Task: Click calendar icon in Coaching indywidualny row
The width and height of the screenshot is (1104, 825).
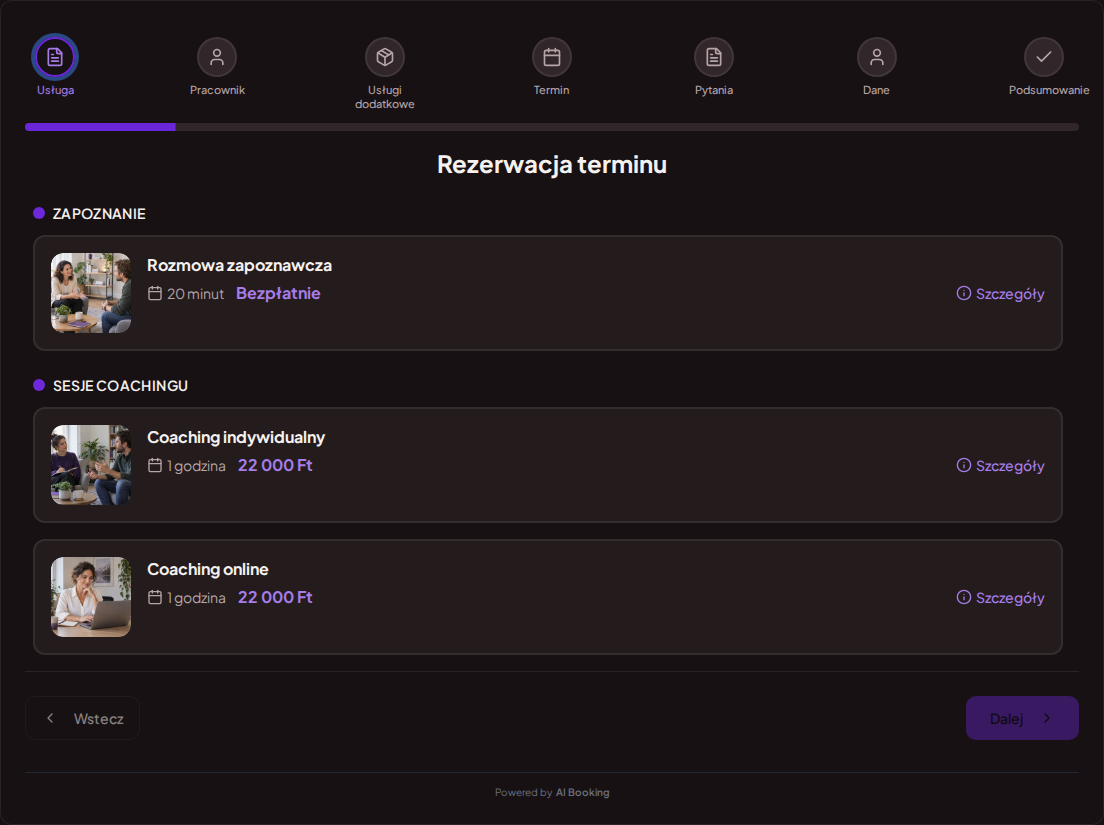Action: pos(155,465)
